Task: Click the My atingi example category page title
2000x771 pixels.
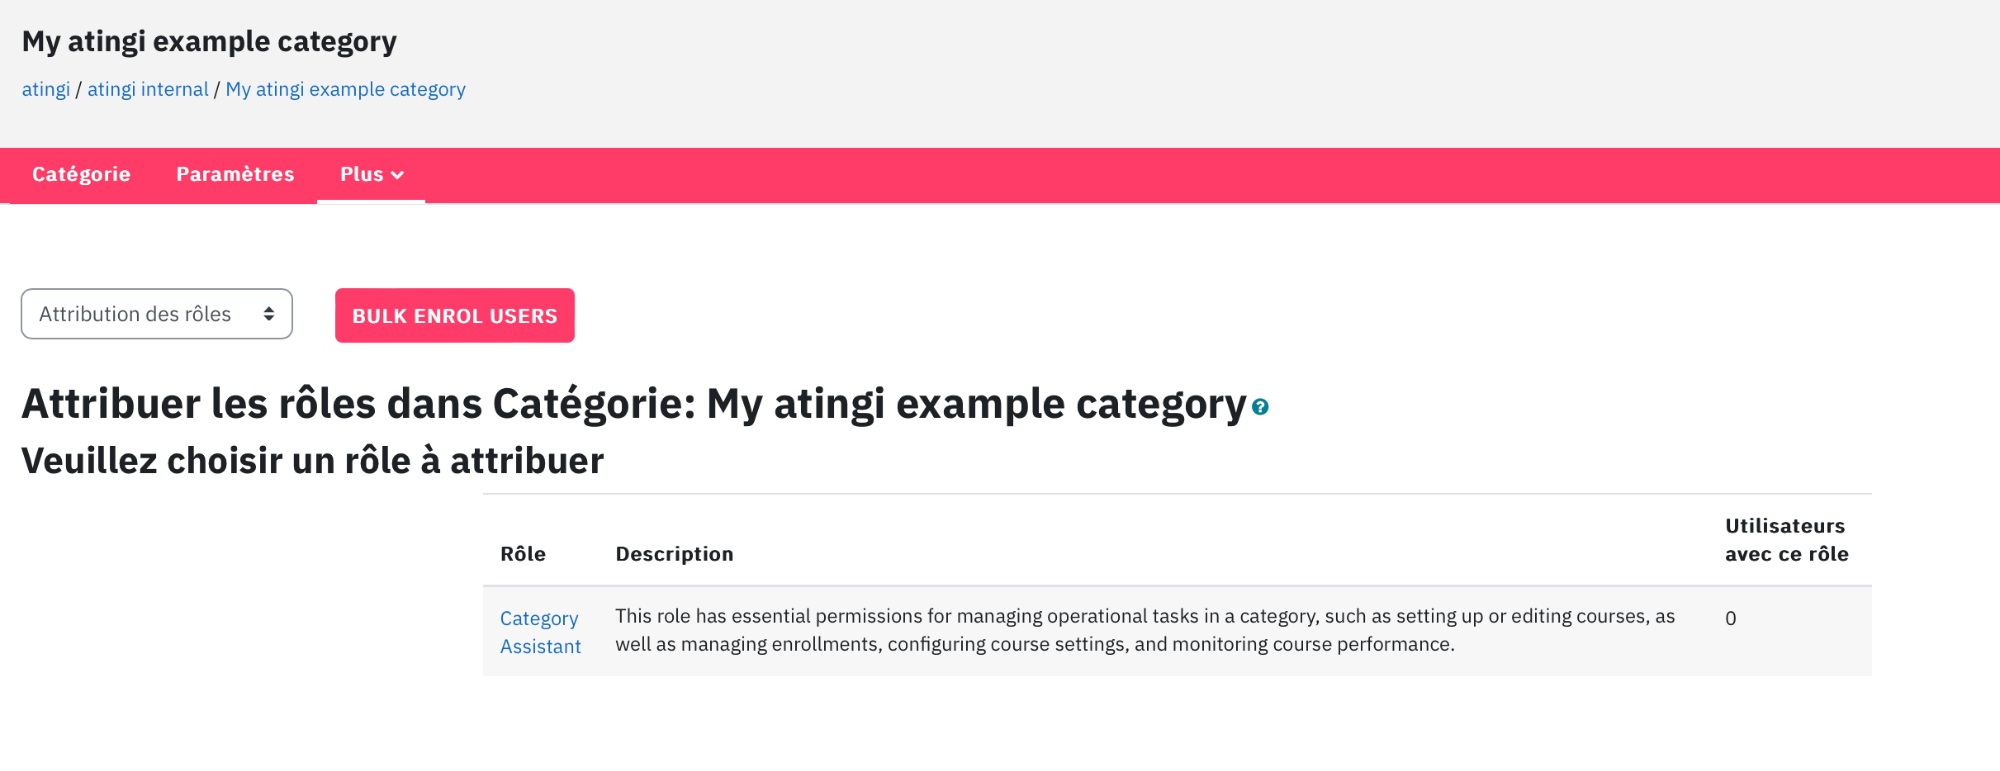Action: [210, 41]
